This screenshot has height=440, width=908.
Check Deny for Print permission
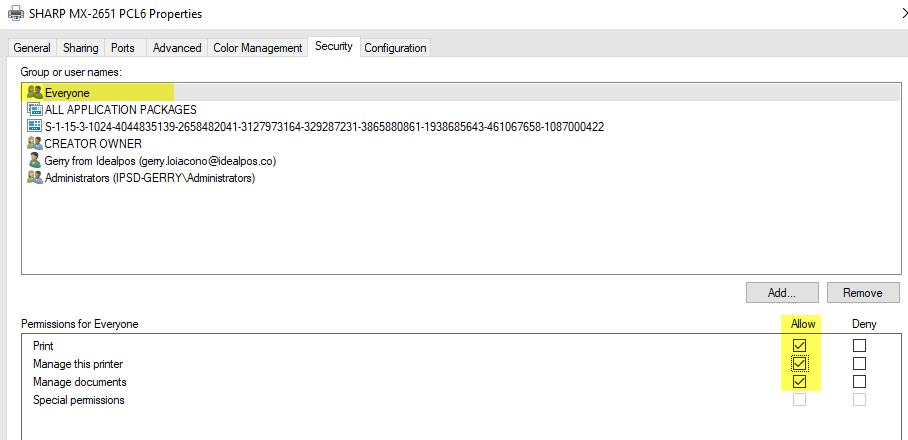[x=859, y=346]
